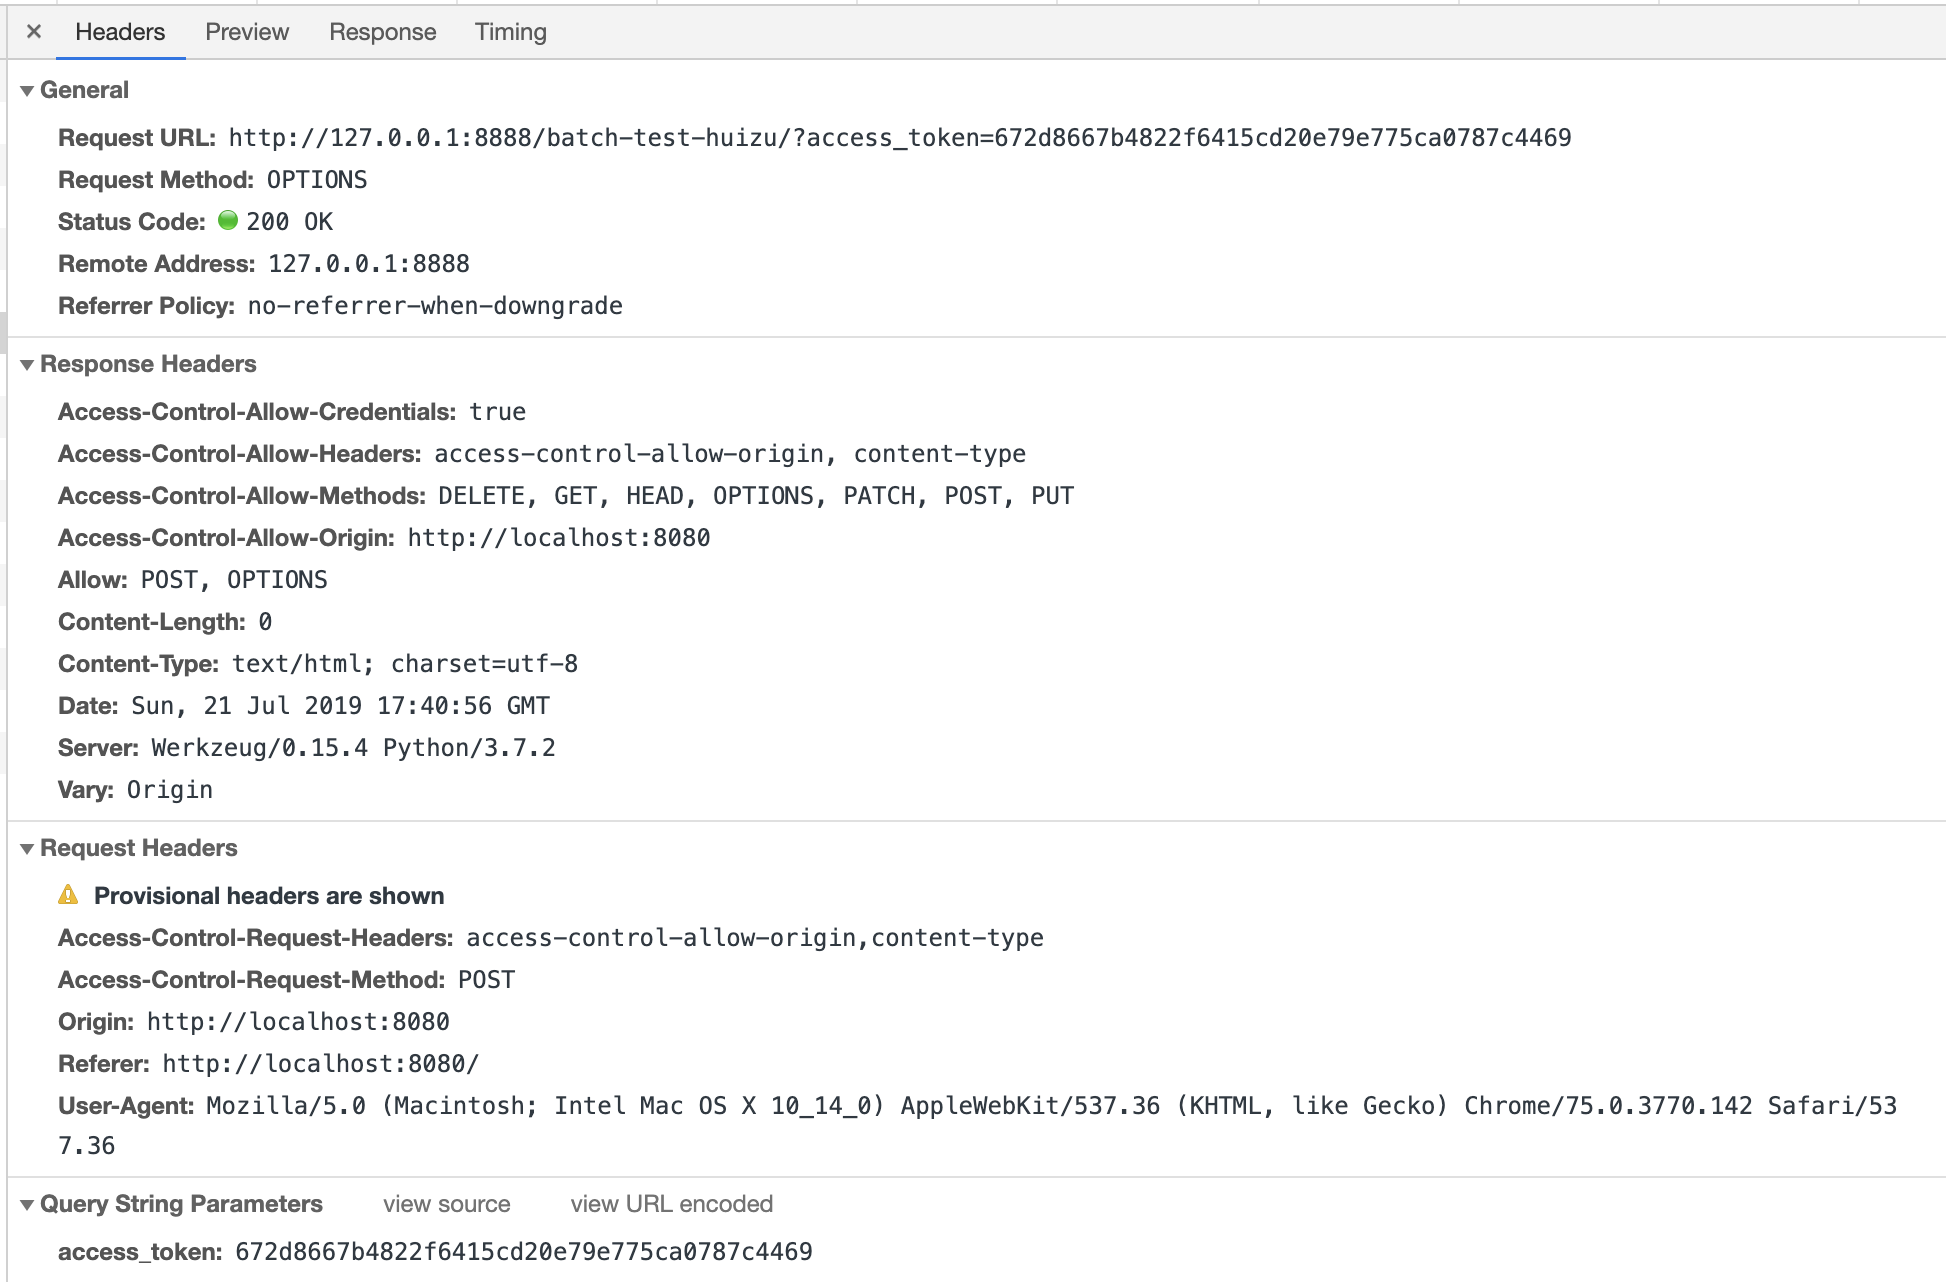This screenshot has width=1946, height=1282.
Task: Click the User-Agent header value
Action: (1050, 1106)
